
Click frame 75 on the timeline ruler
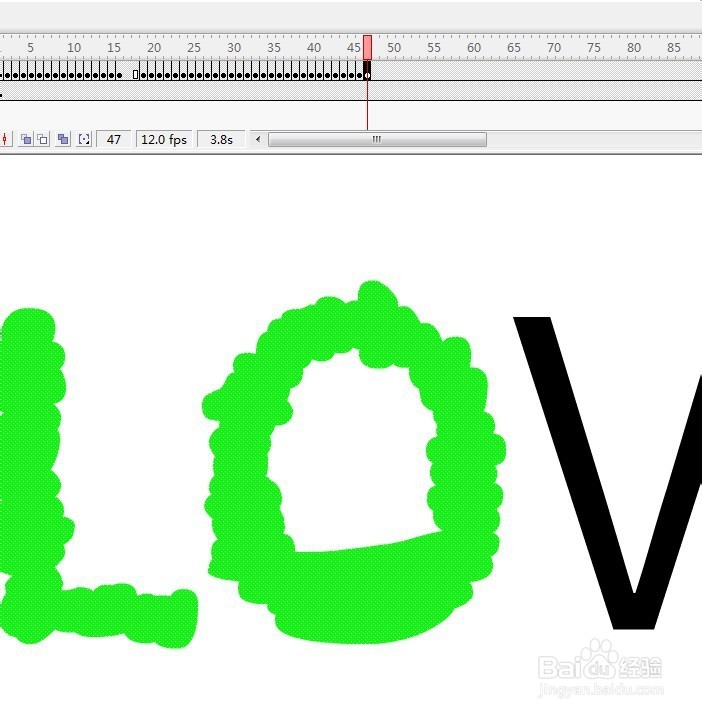click(x=592, y=47)
